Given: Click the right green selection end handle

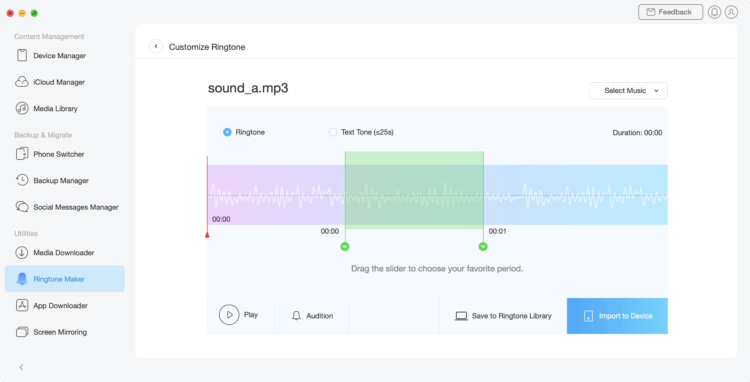Looking at the screenshot, I should pyautogui.click(x=483, y=246).
